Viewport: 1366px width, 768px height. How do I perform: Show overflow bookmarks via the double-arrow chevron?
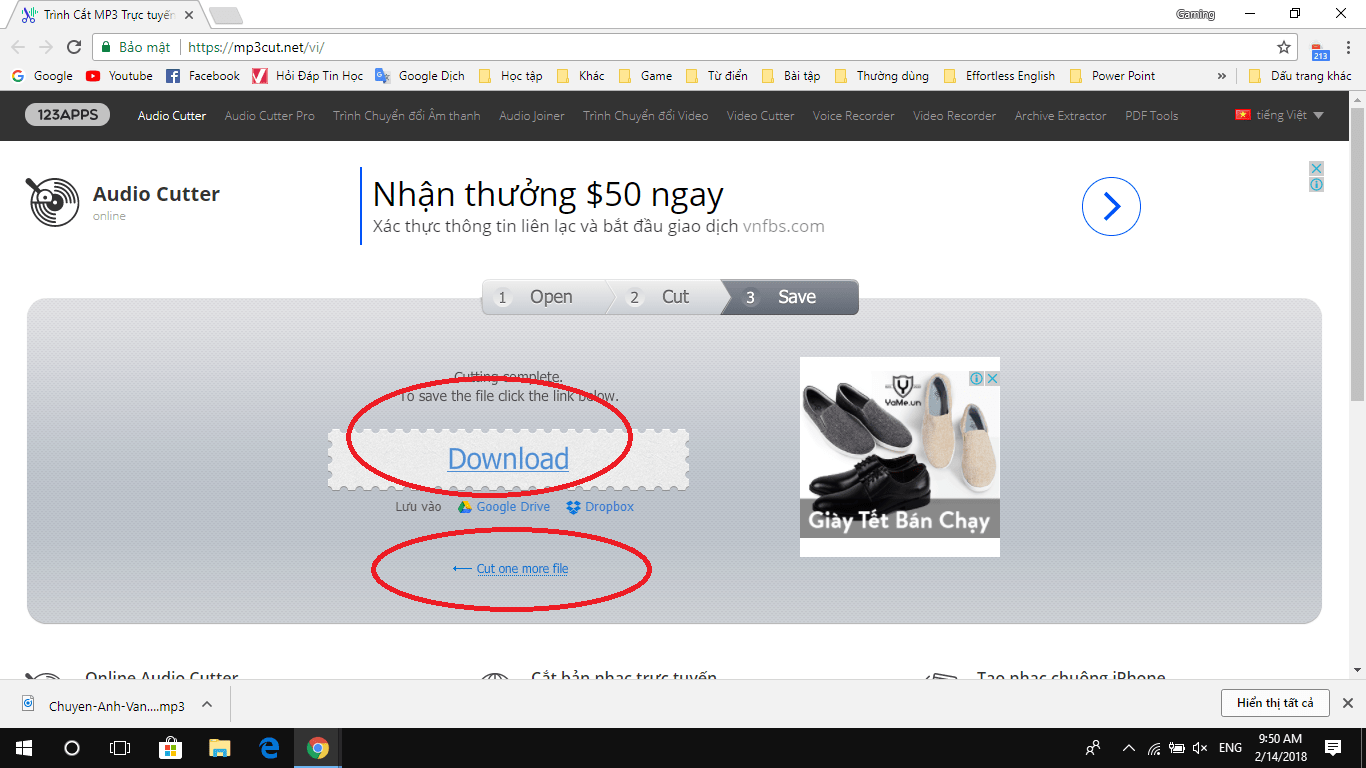pyautogui.click(x=1222, y=75)
